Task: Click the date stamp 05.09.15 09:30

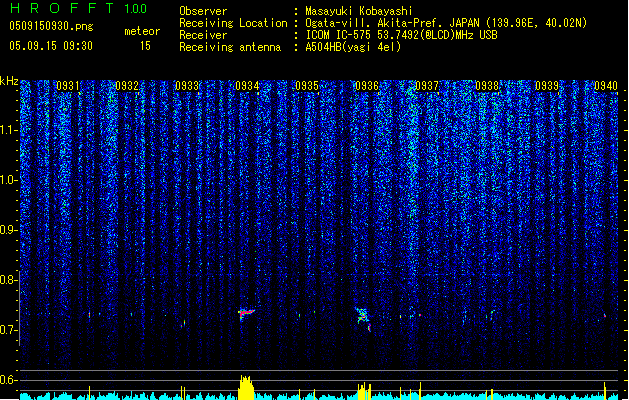Action: tap(51, 46)
